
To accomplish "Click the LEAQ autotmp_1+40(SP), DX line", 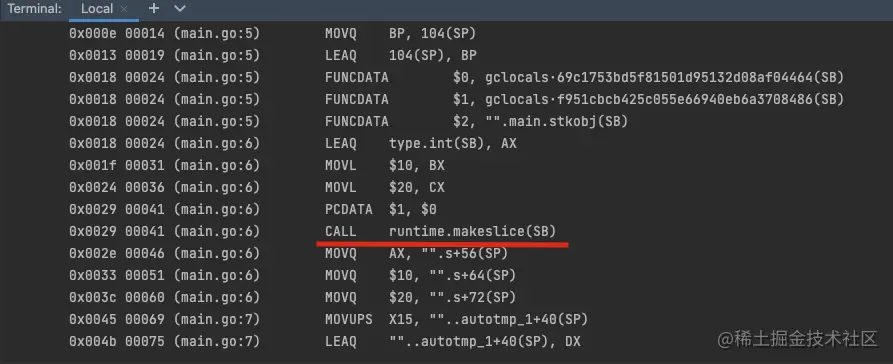I will click(452, 342).
